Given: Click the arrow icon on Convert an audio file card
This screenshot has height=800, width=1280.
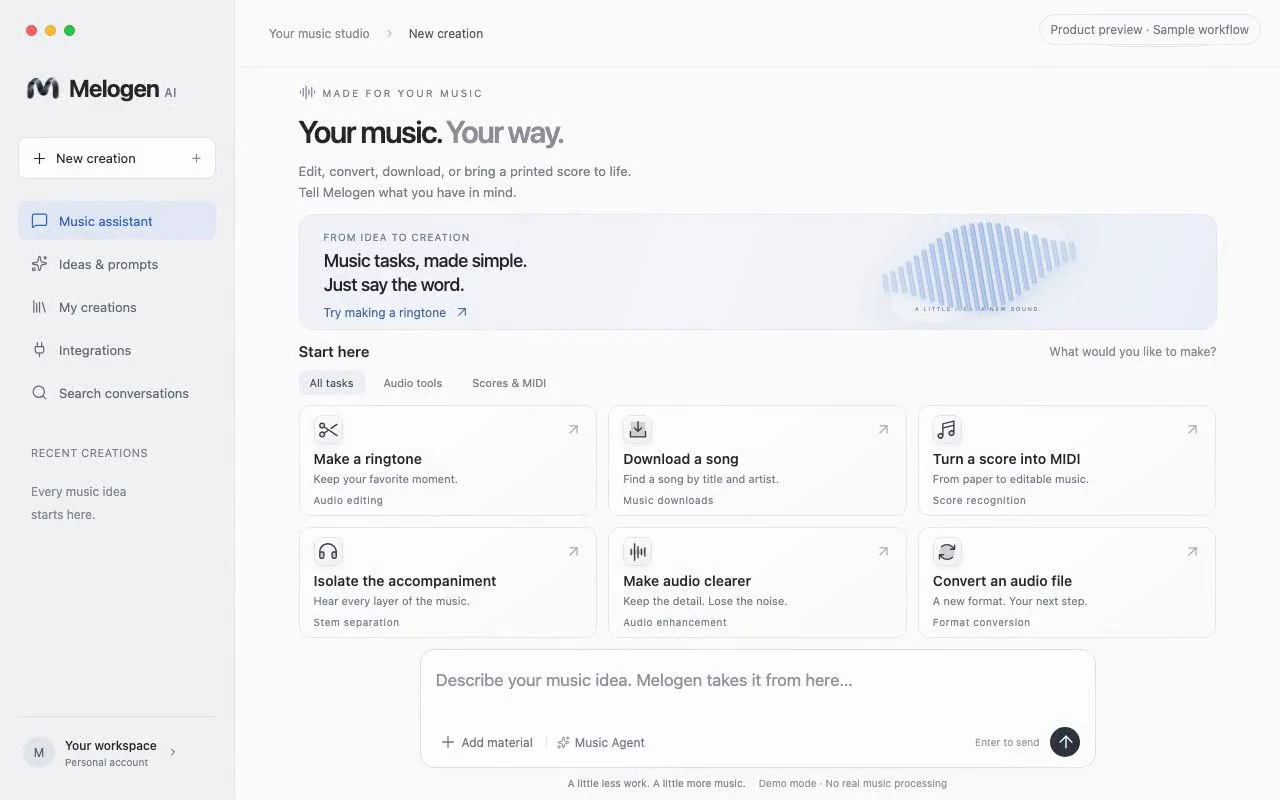Looking at the screenshot, I should (x=1192, y=552).
